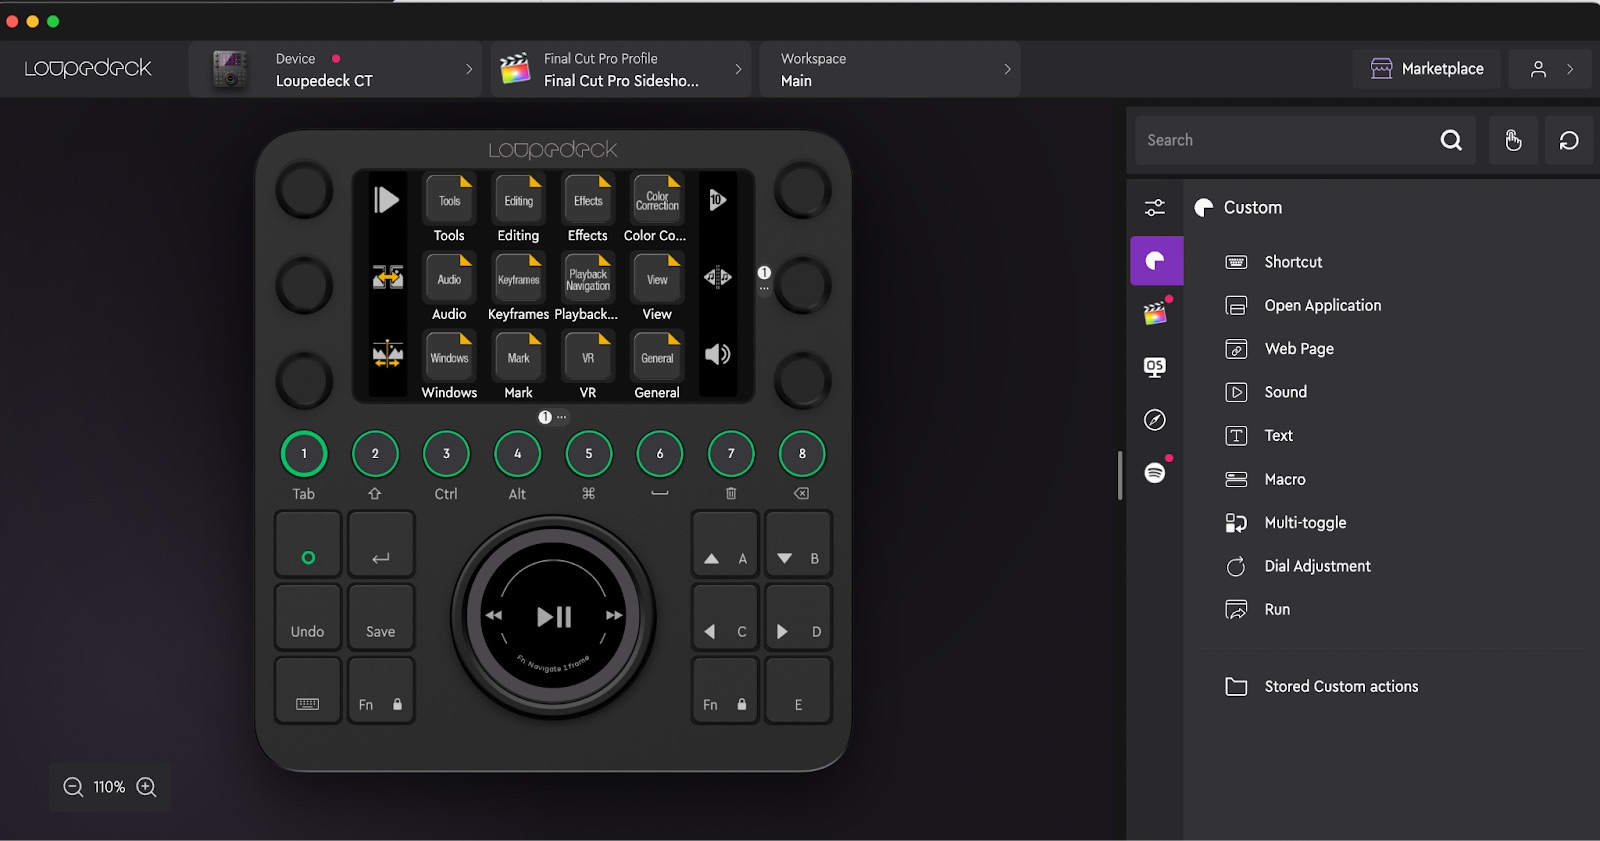
Task: Select round button 1 labeled Tab
Action: 304,454
